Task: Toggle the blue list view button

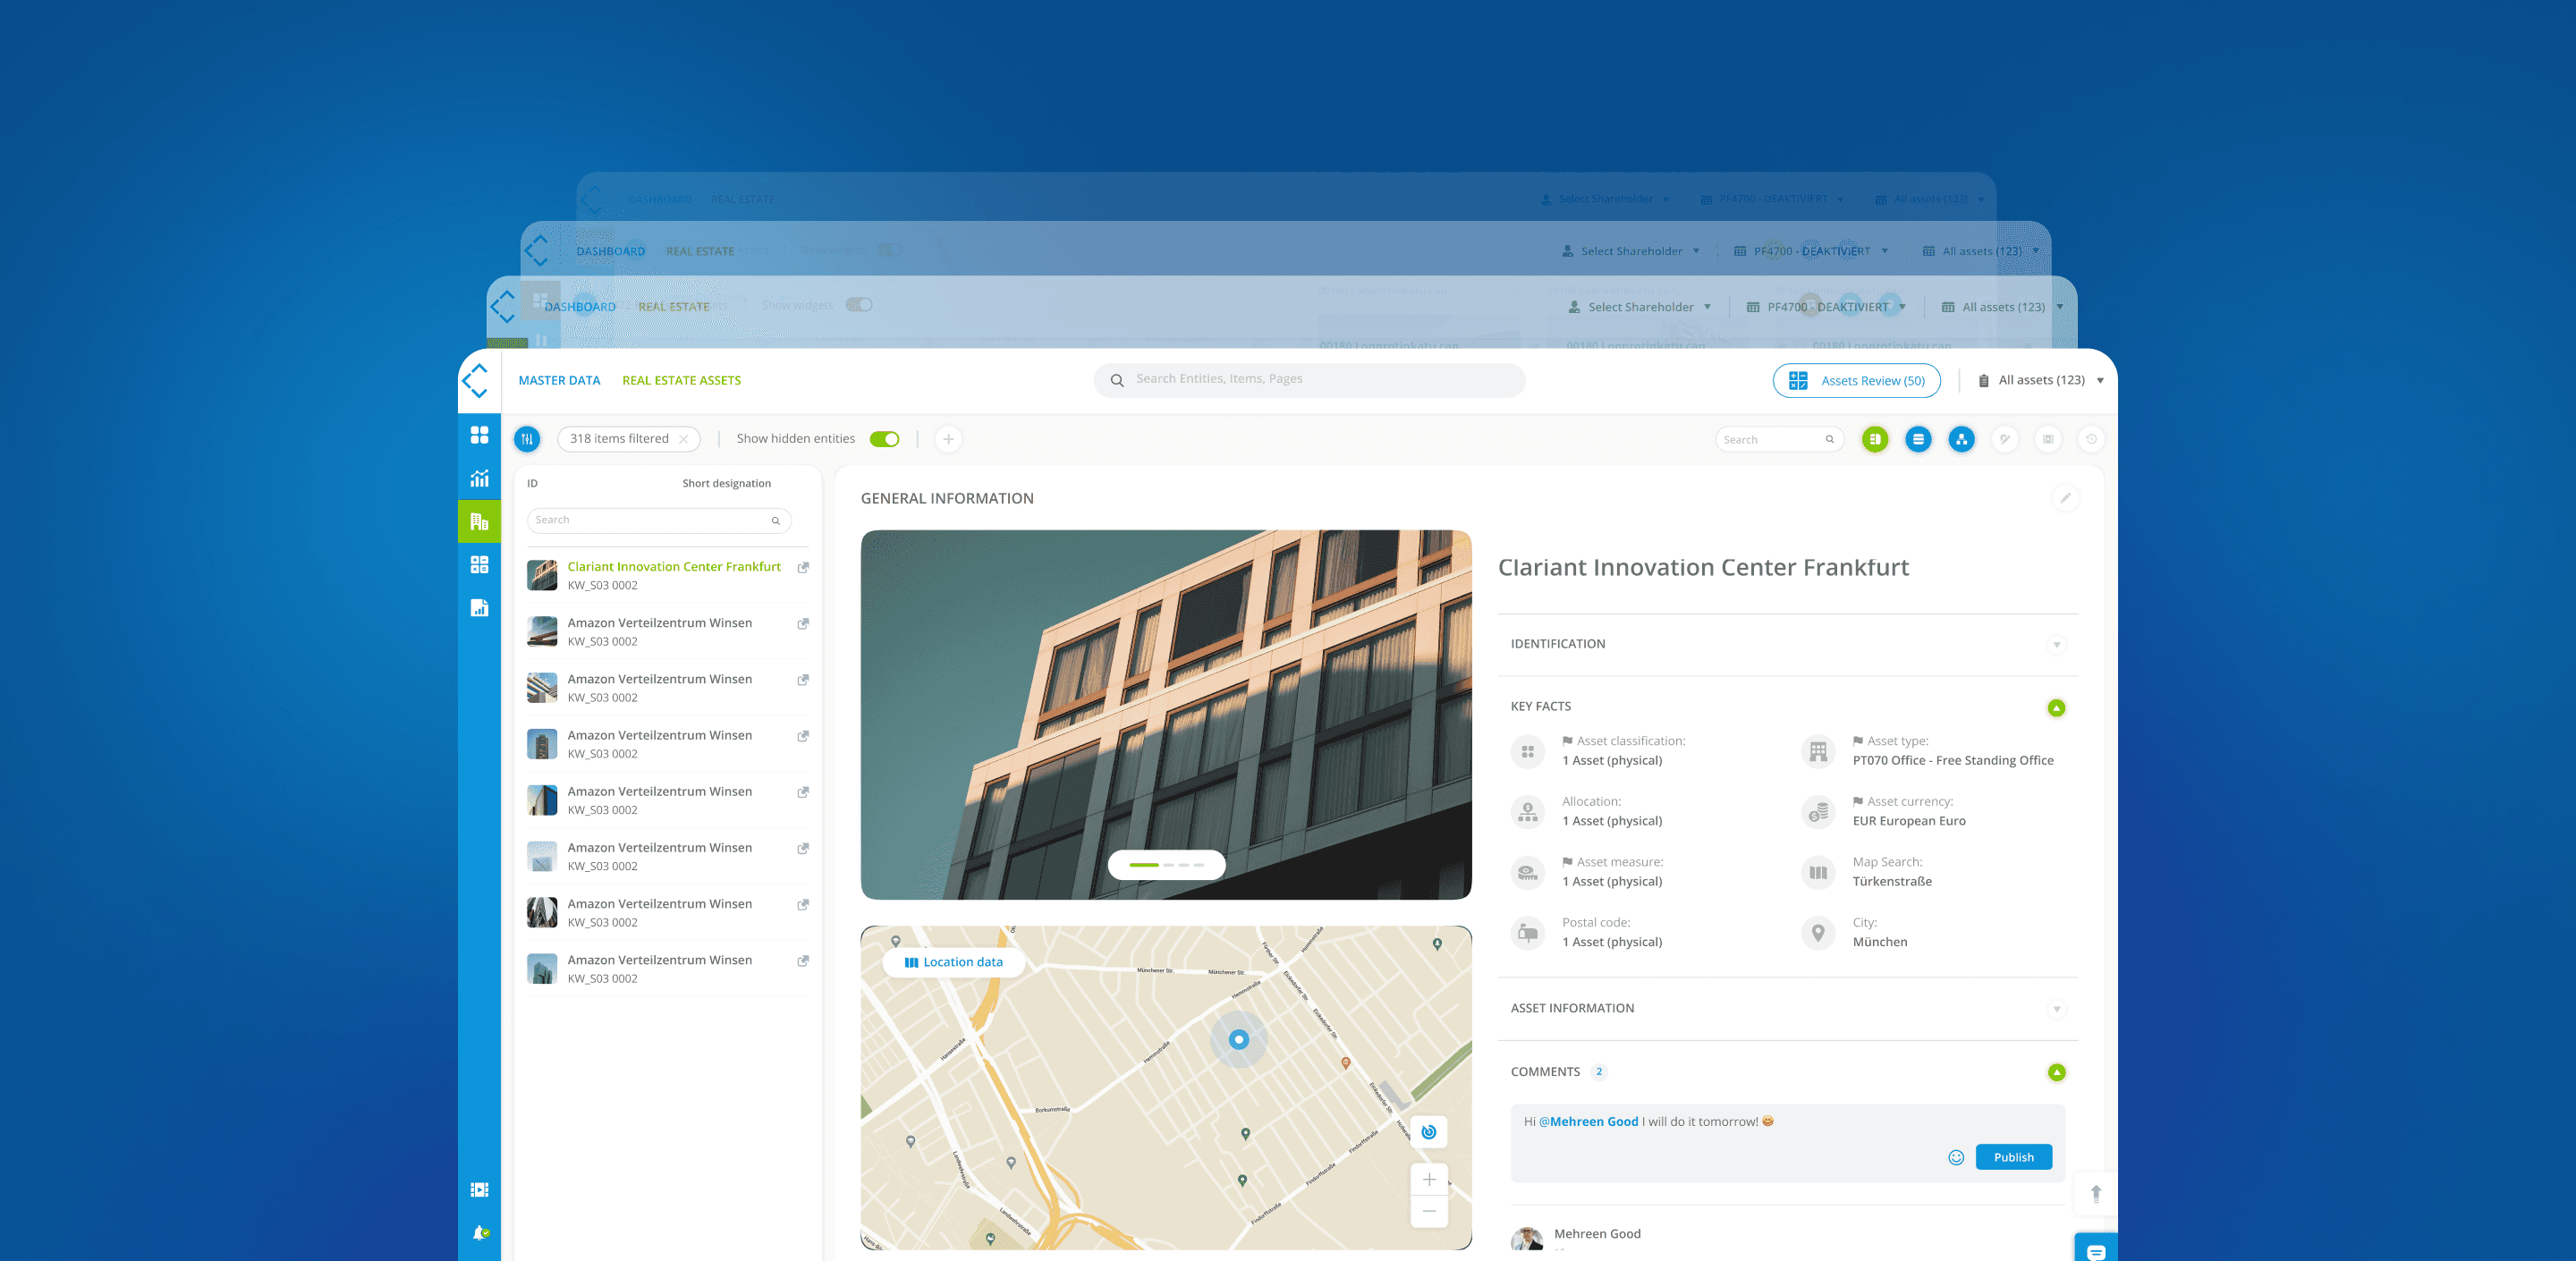Action: [1918, 439]
